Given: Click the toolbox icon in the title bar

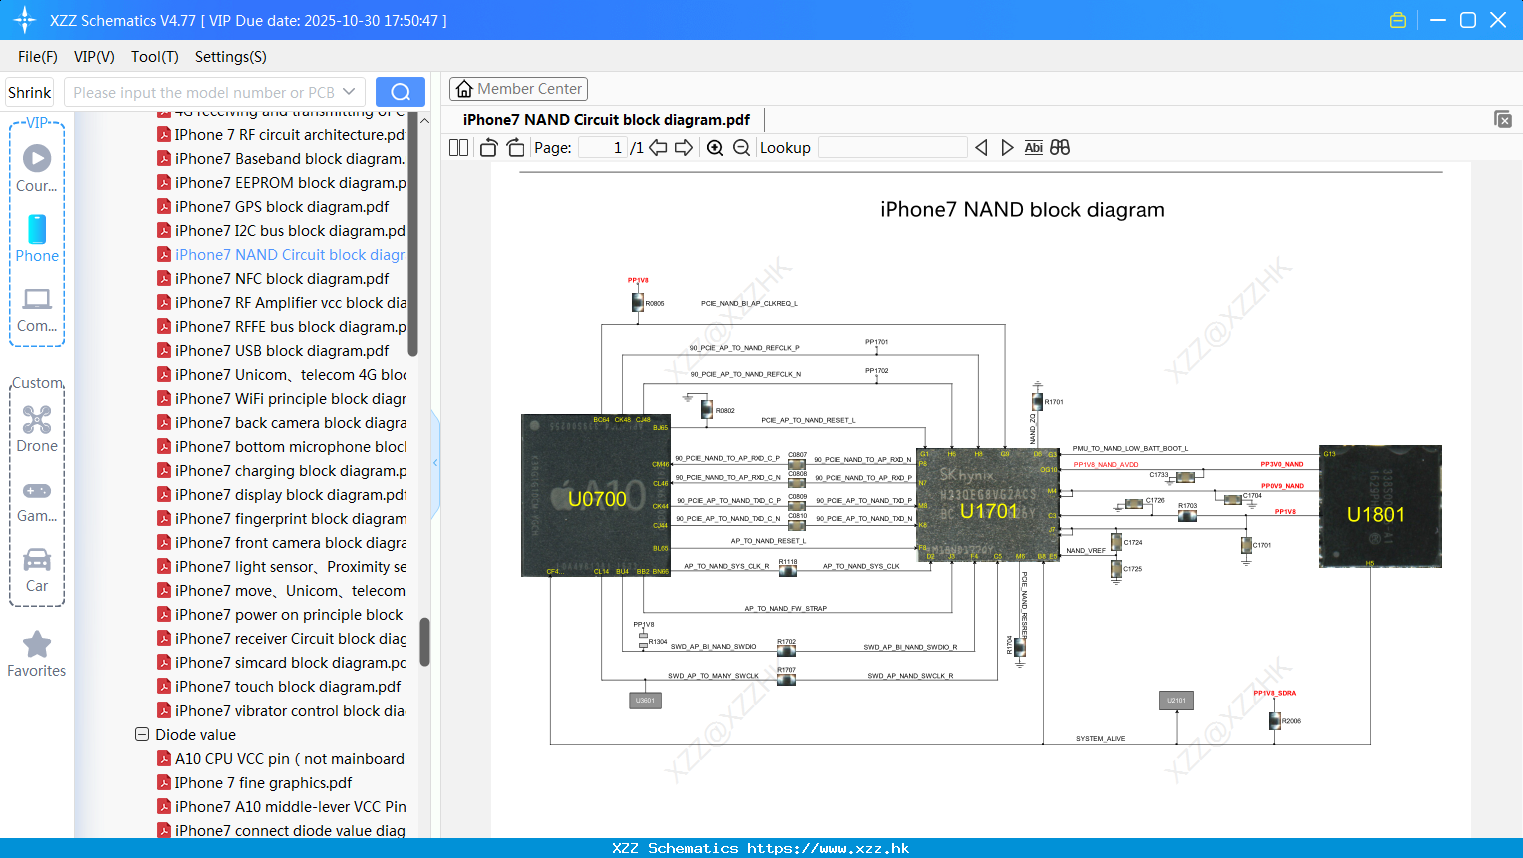Looking at the screenshot, I should [1398, 20].
